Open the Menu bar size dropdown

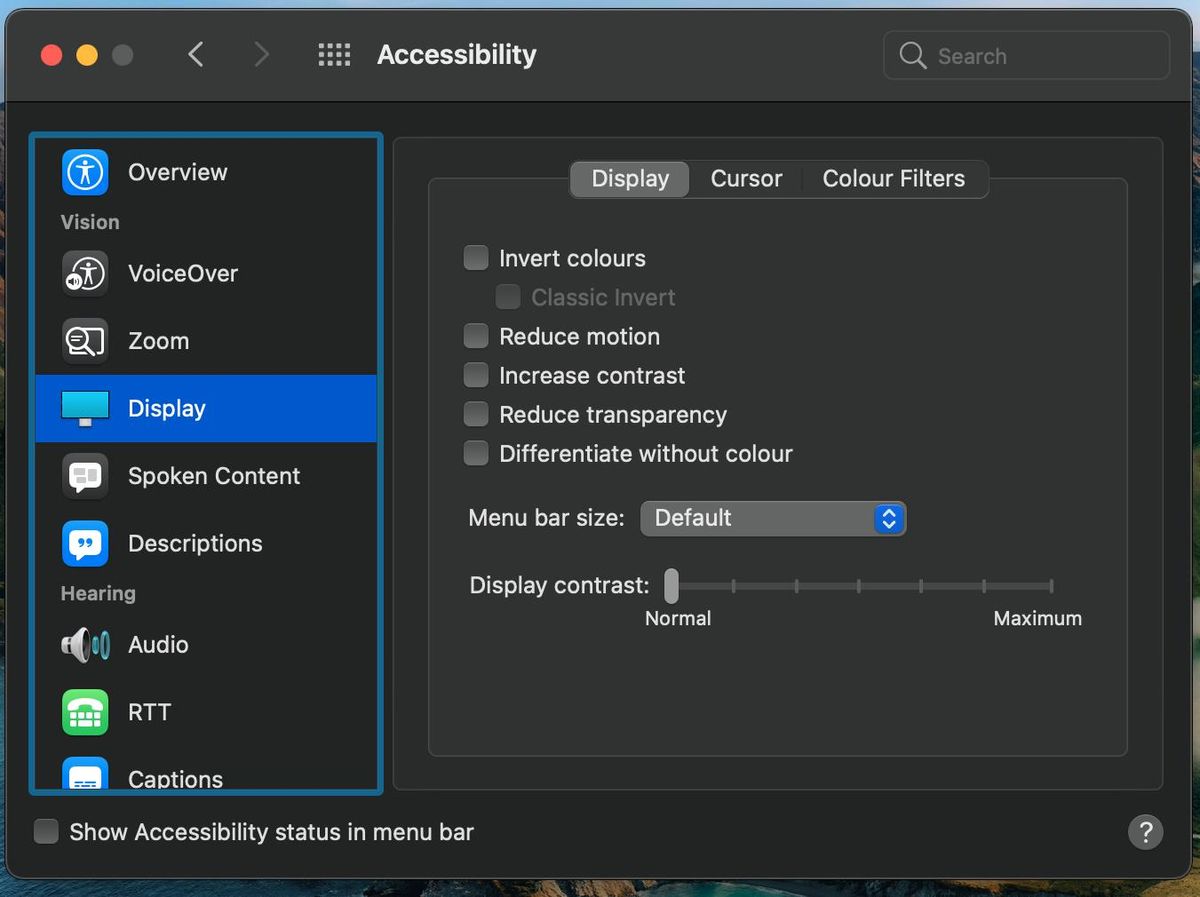tap(773, 518)
